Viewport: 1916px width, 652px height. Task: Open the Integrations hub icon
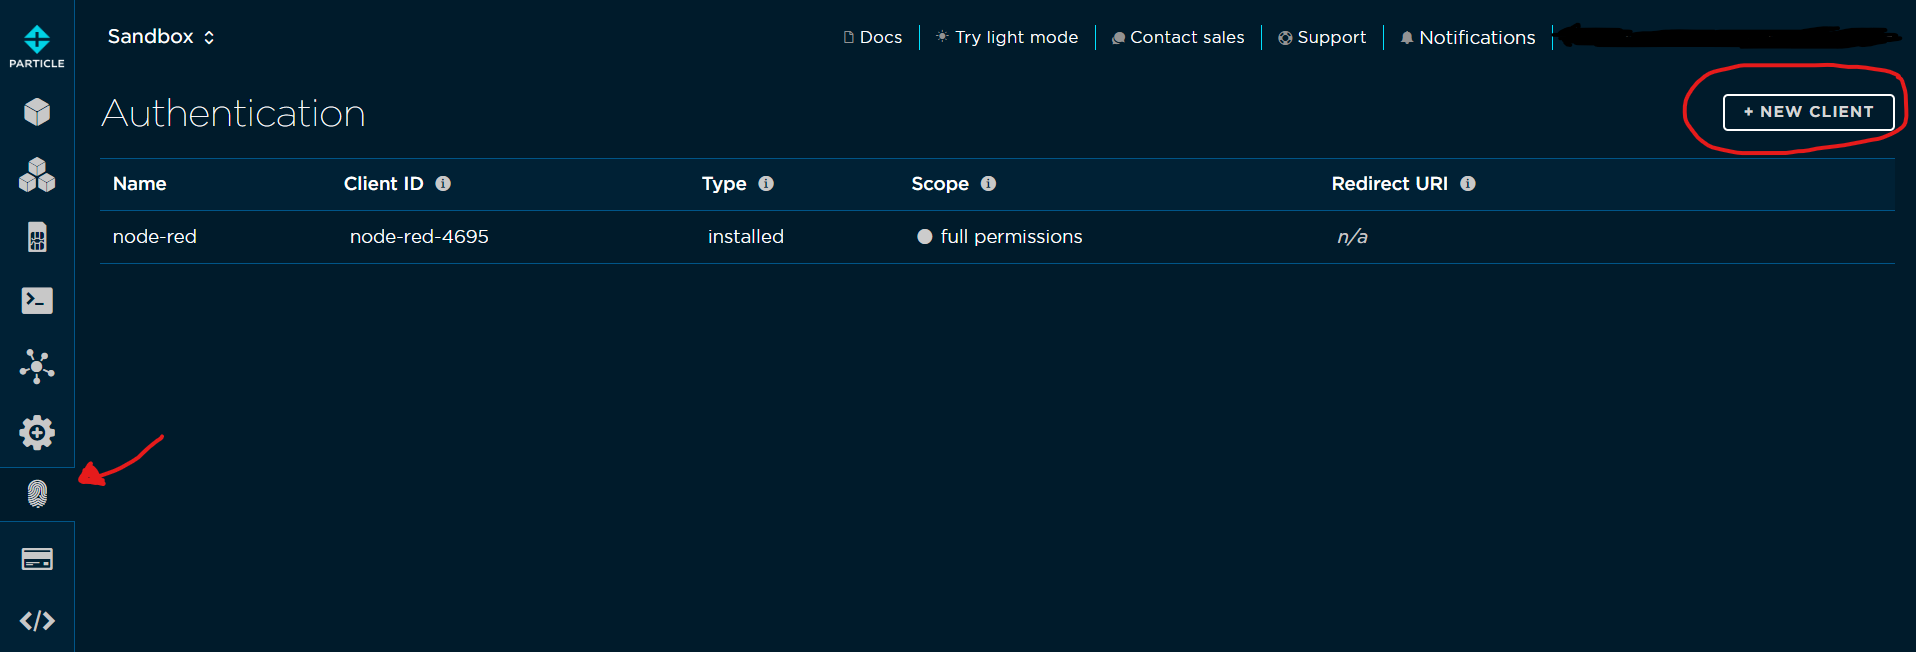[x=37, y=367]
